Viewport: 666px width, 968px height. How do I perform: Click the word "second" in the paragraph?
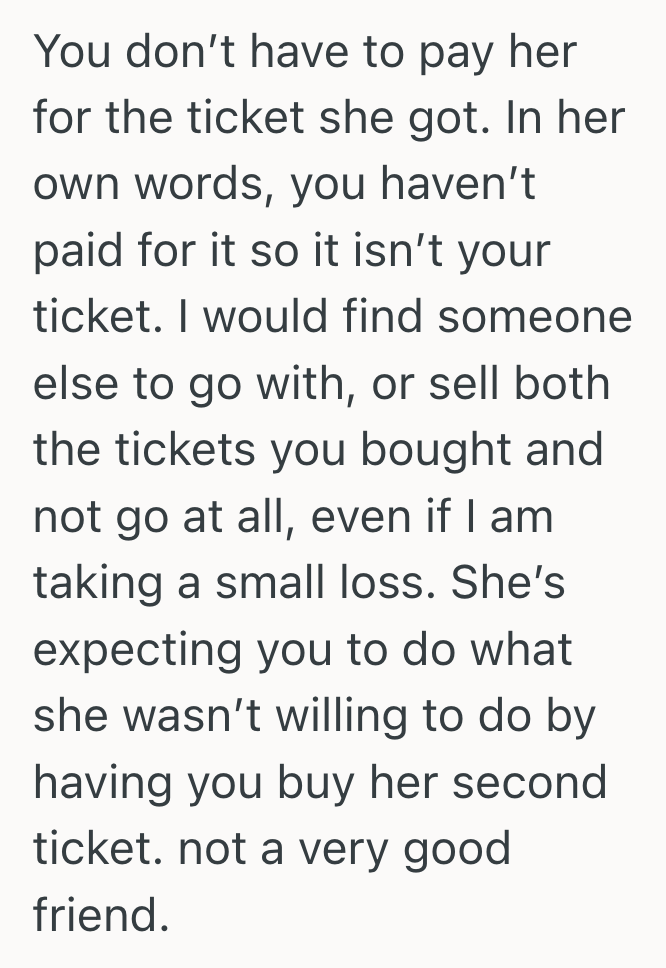(532, 781)
